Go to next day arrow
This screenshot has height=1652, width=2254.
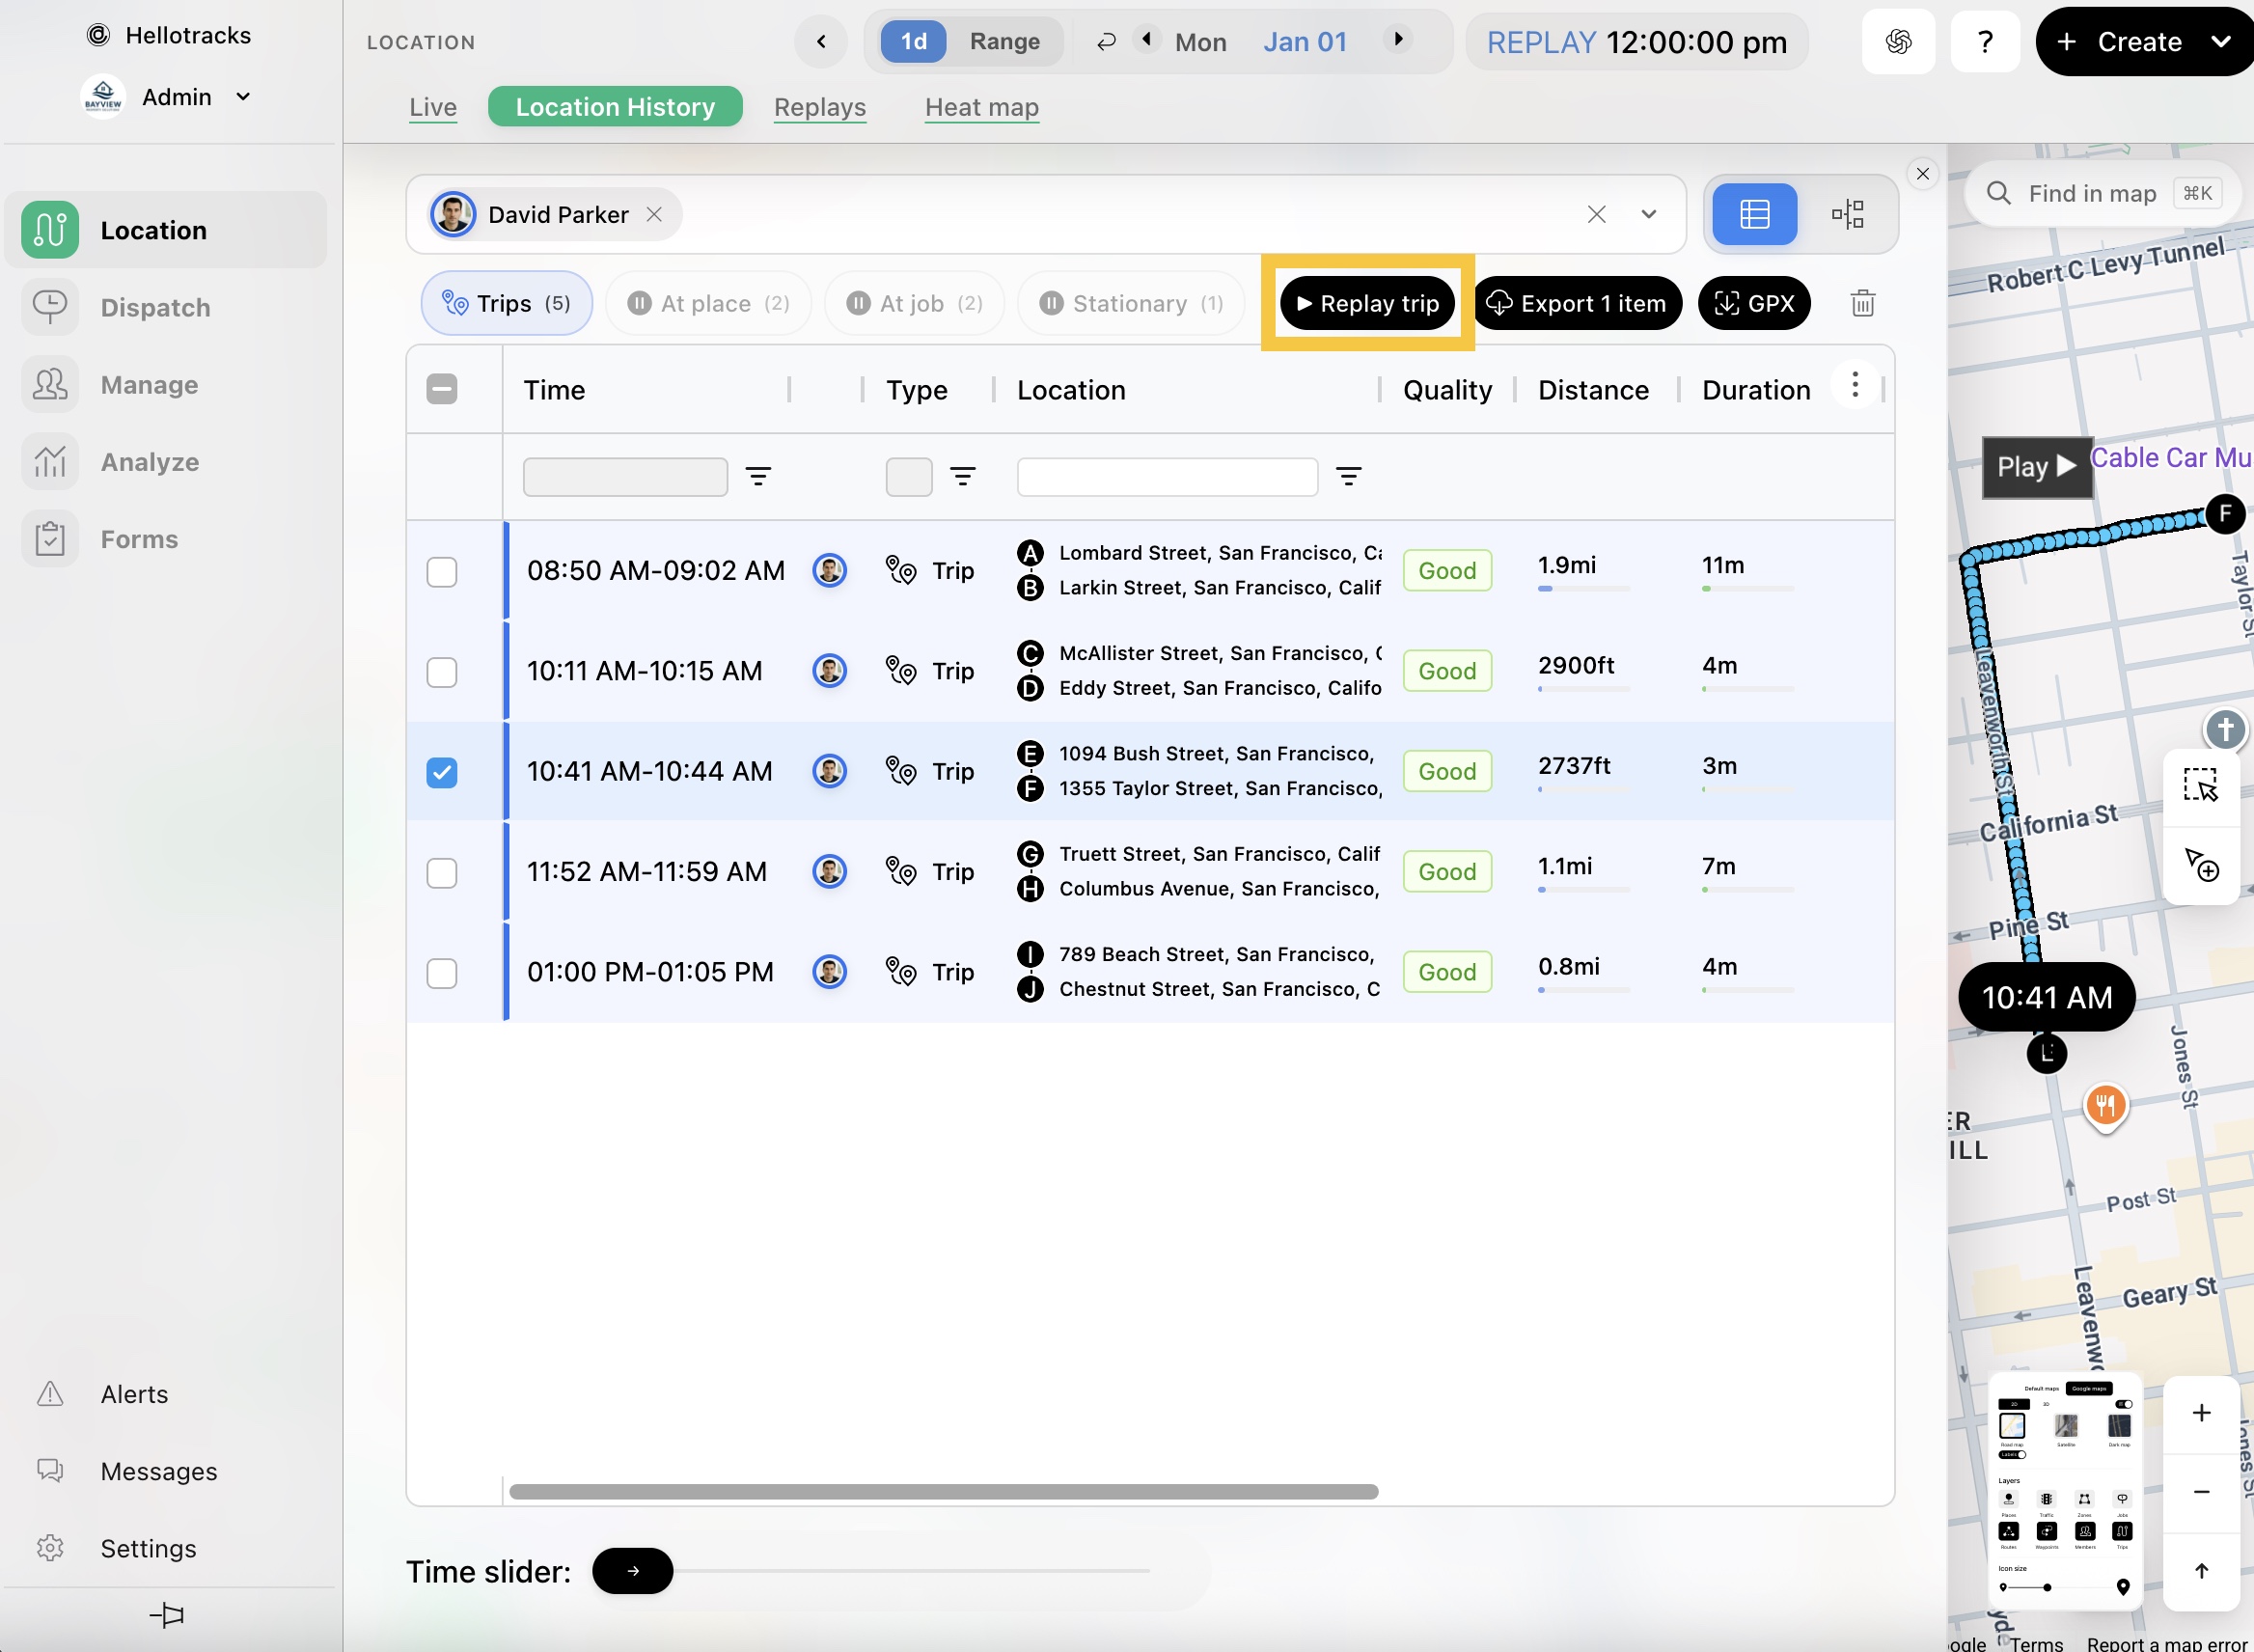click(1398, 39)
